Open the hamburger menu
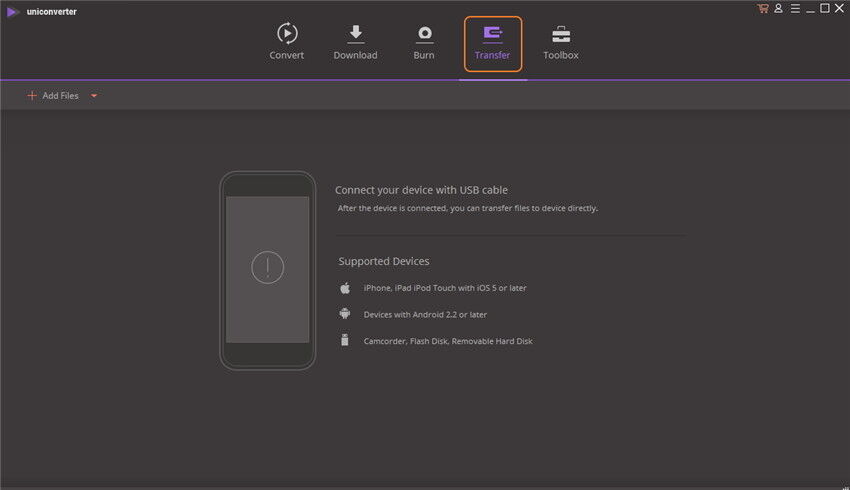The image size is (850, 490). pyautogui.click(x=795, y=8)
